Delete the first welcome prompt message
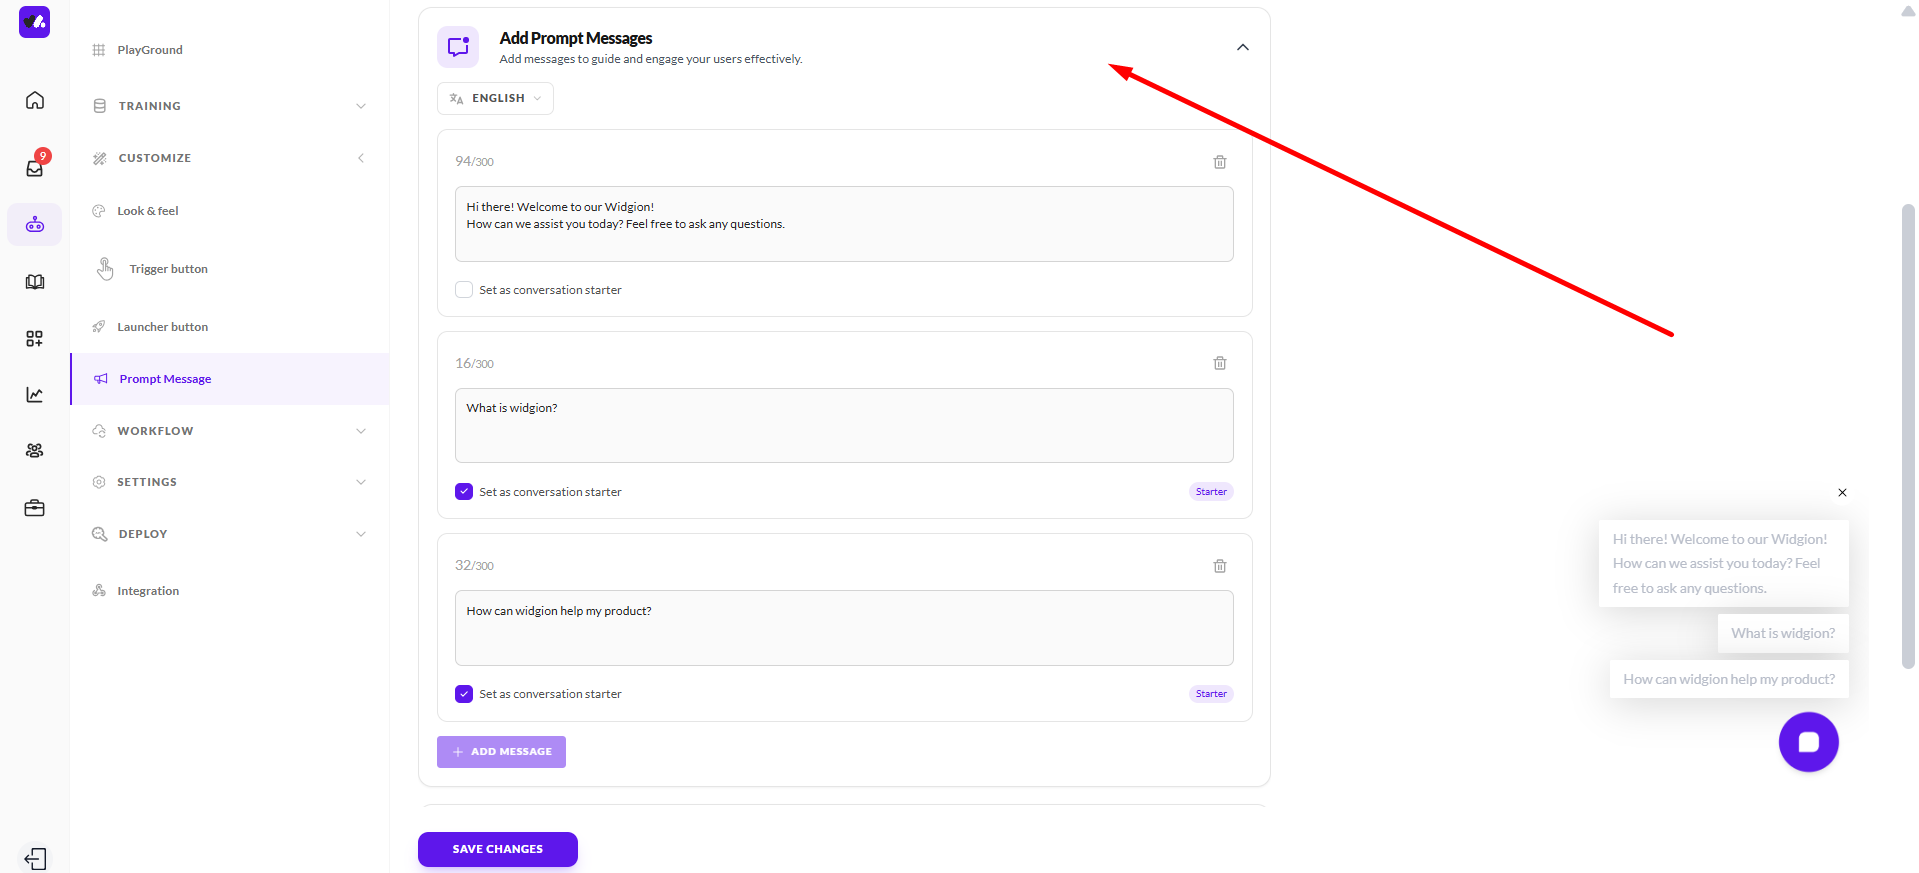Viewport: 1919px width, 873px height. click(1219, 162)
